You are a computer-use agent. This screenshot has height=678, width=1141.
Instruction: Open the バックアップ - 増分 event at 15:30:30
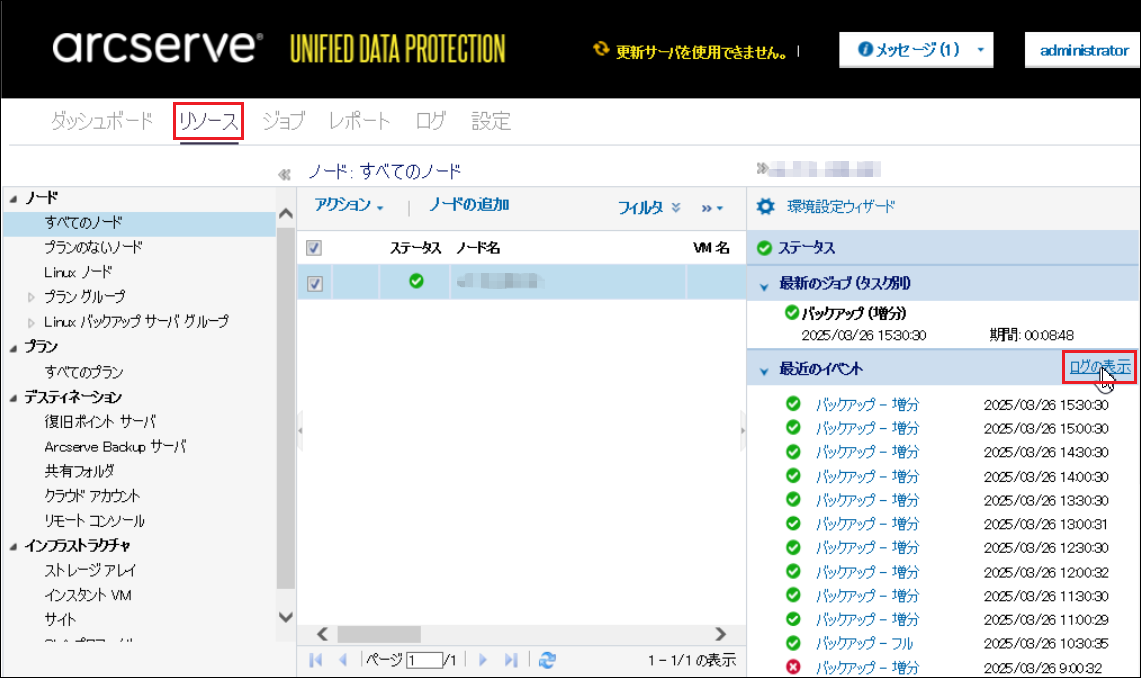pos(867,404)
